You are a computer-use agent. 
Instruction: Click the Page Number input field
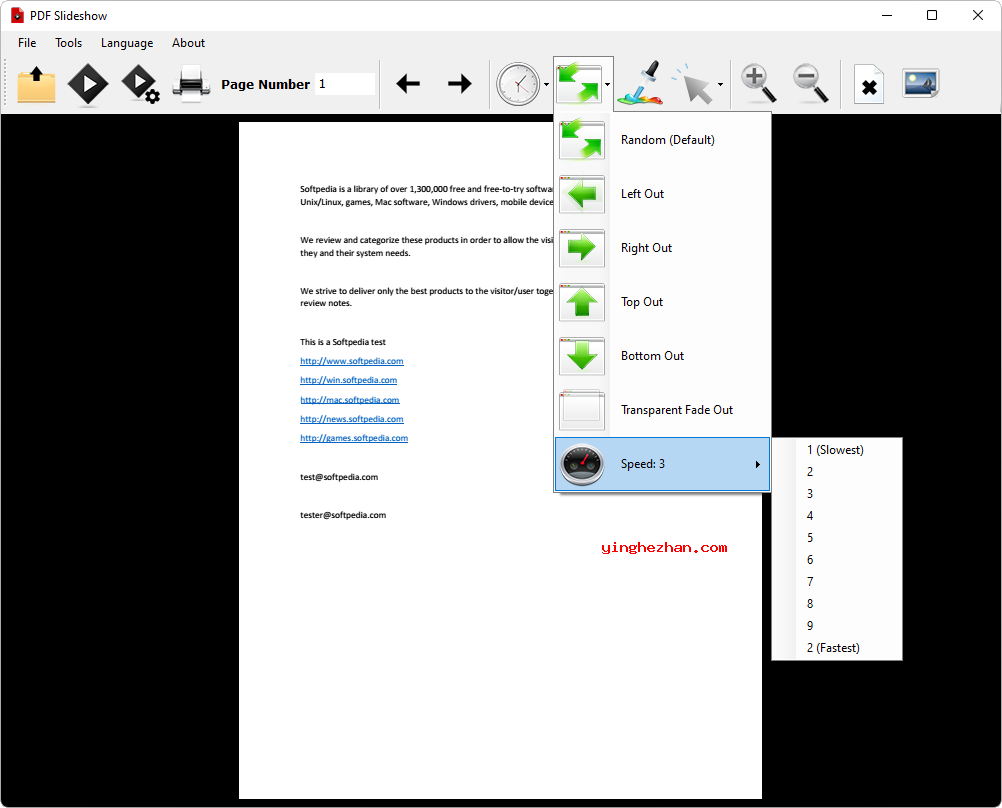(x=345, y=85)
